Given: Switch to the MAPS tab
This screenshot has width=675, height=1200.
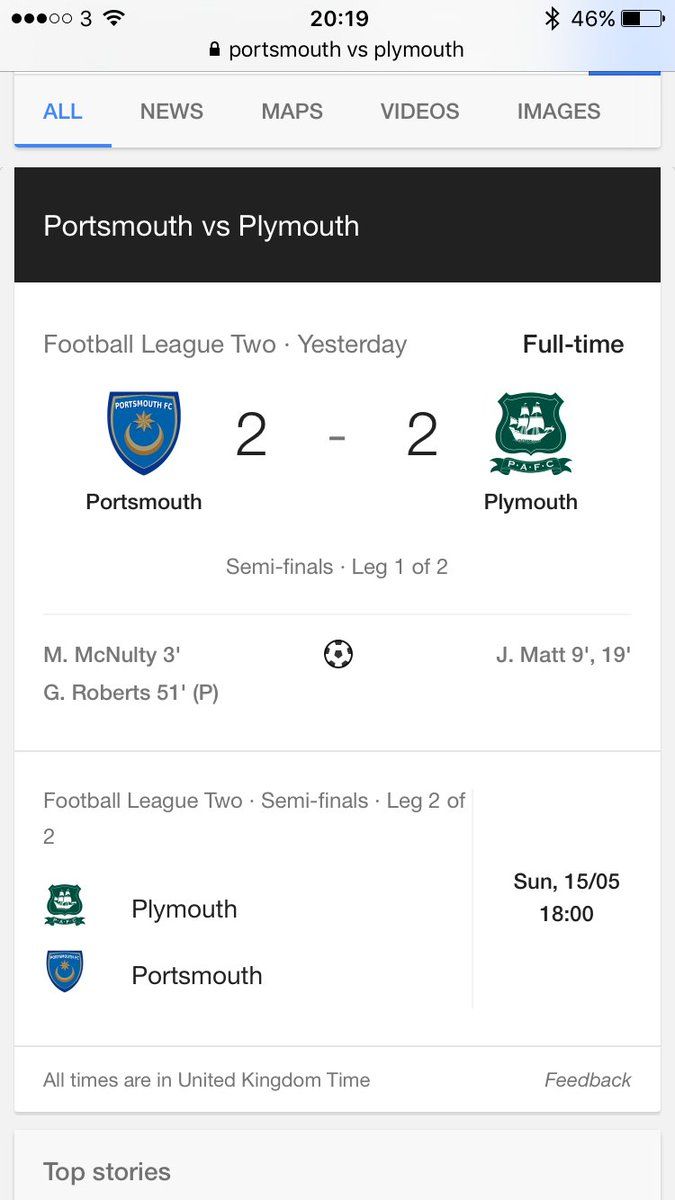Looking at the screenshot, I should (x=292, y=111).
